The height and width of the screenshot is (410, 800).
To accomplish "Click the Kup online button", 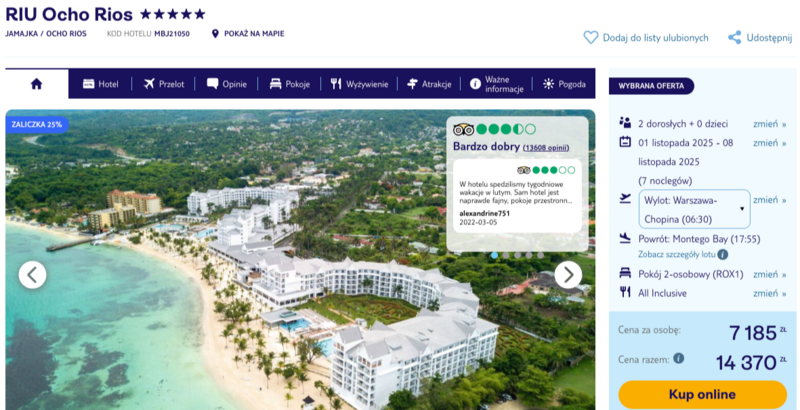I will [703, 394].
